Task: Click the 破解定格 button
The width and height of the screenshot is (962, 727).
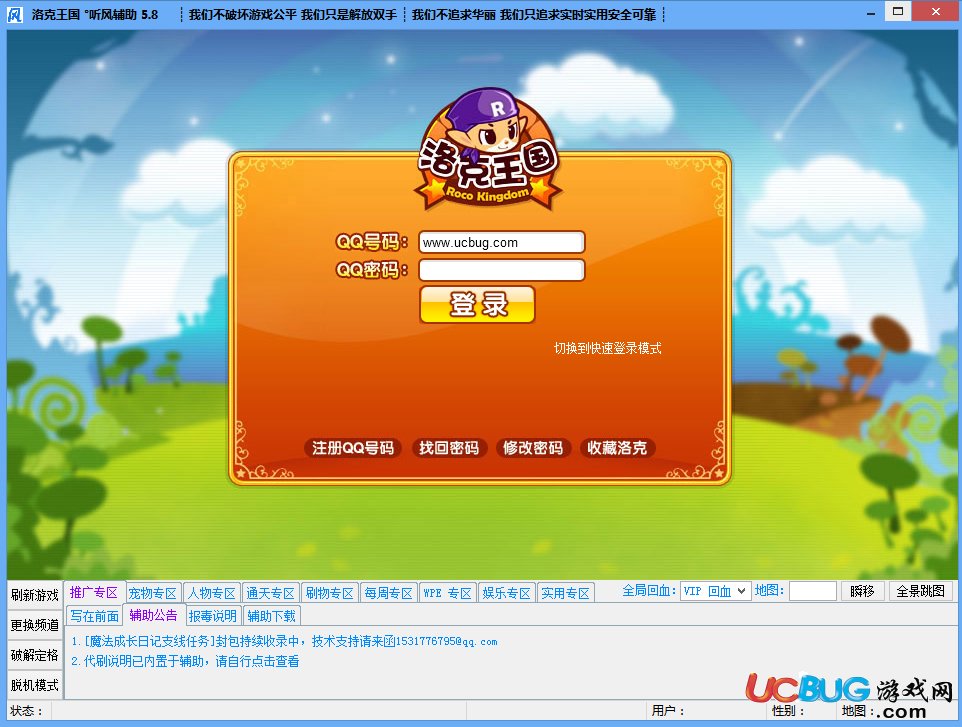Action: [x=35, y=655]
